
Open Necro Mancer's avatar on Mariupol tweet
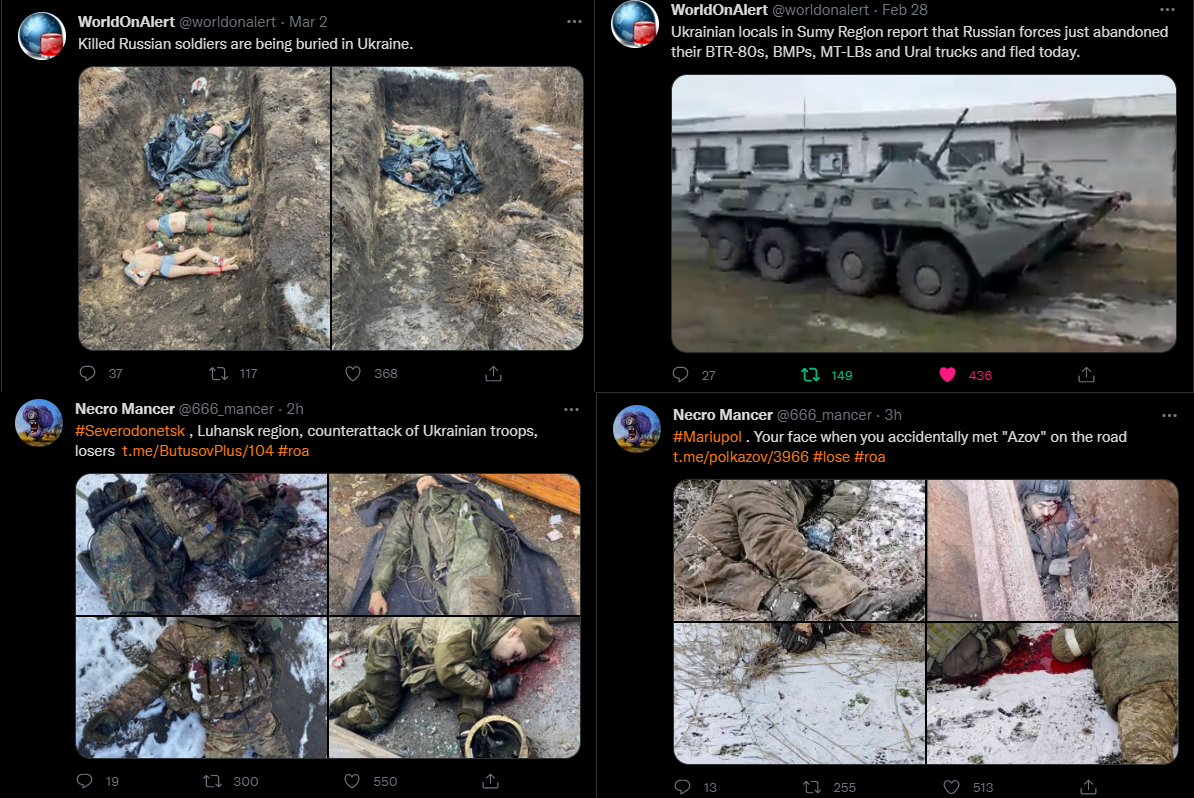tap(637, 429)
